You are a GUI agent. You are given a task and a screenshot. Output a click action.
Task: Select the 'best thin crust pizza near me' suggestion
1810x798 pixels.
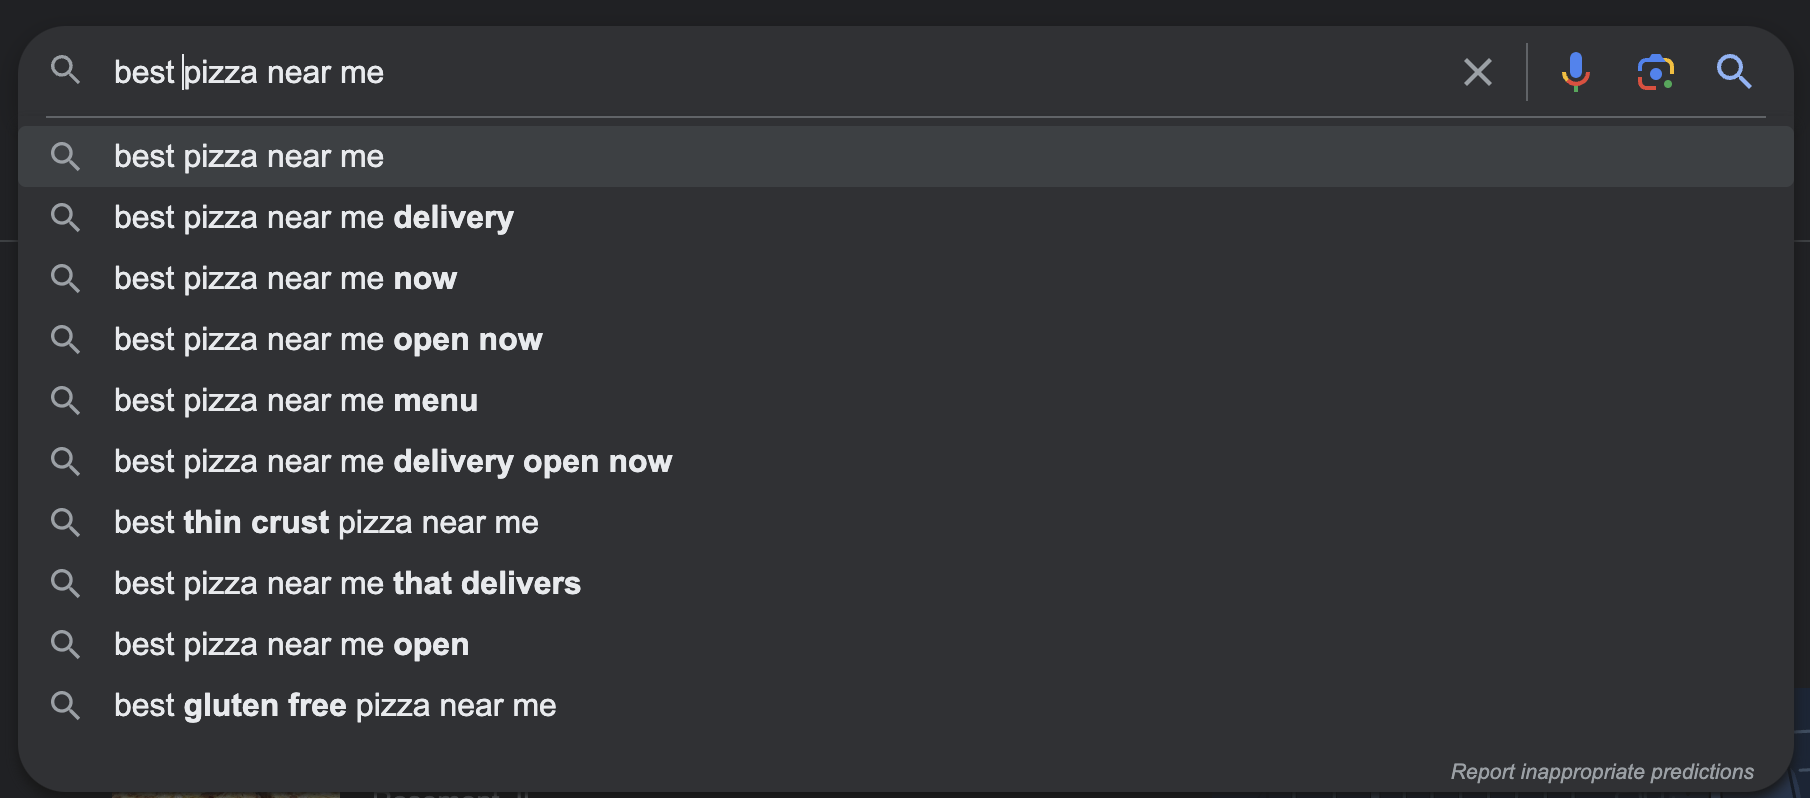point(326,522)
